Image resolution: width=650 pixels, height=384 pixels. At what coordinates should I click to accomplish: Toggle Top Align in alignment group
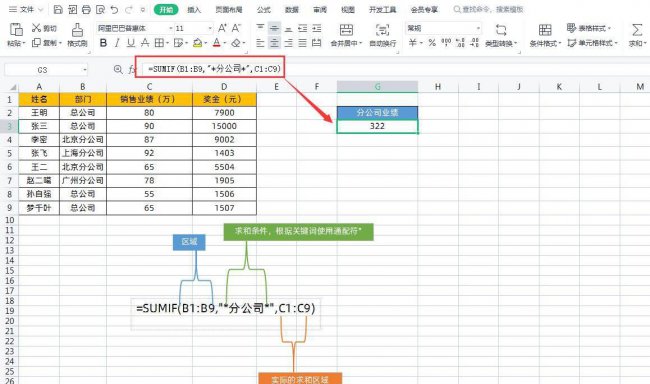pos(260,28)
